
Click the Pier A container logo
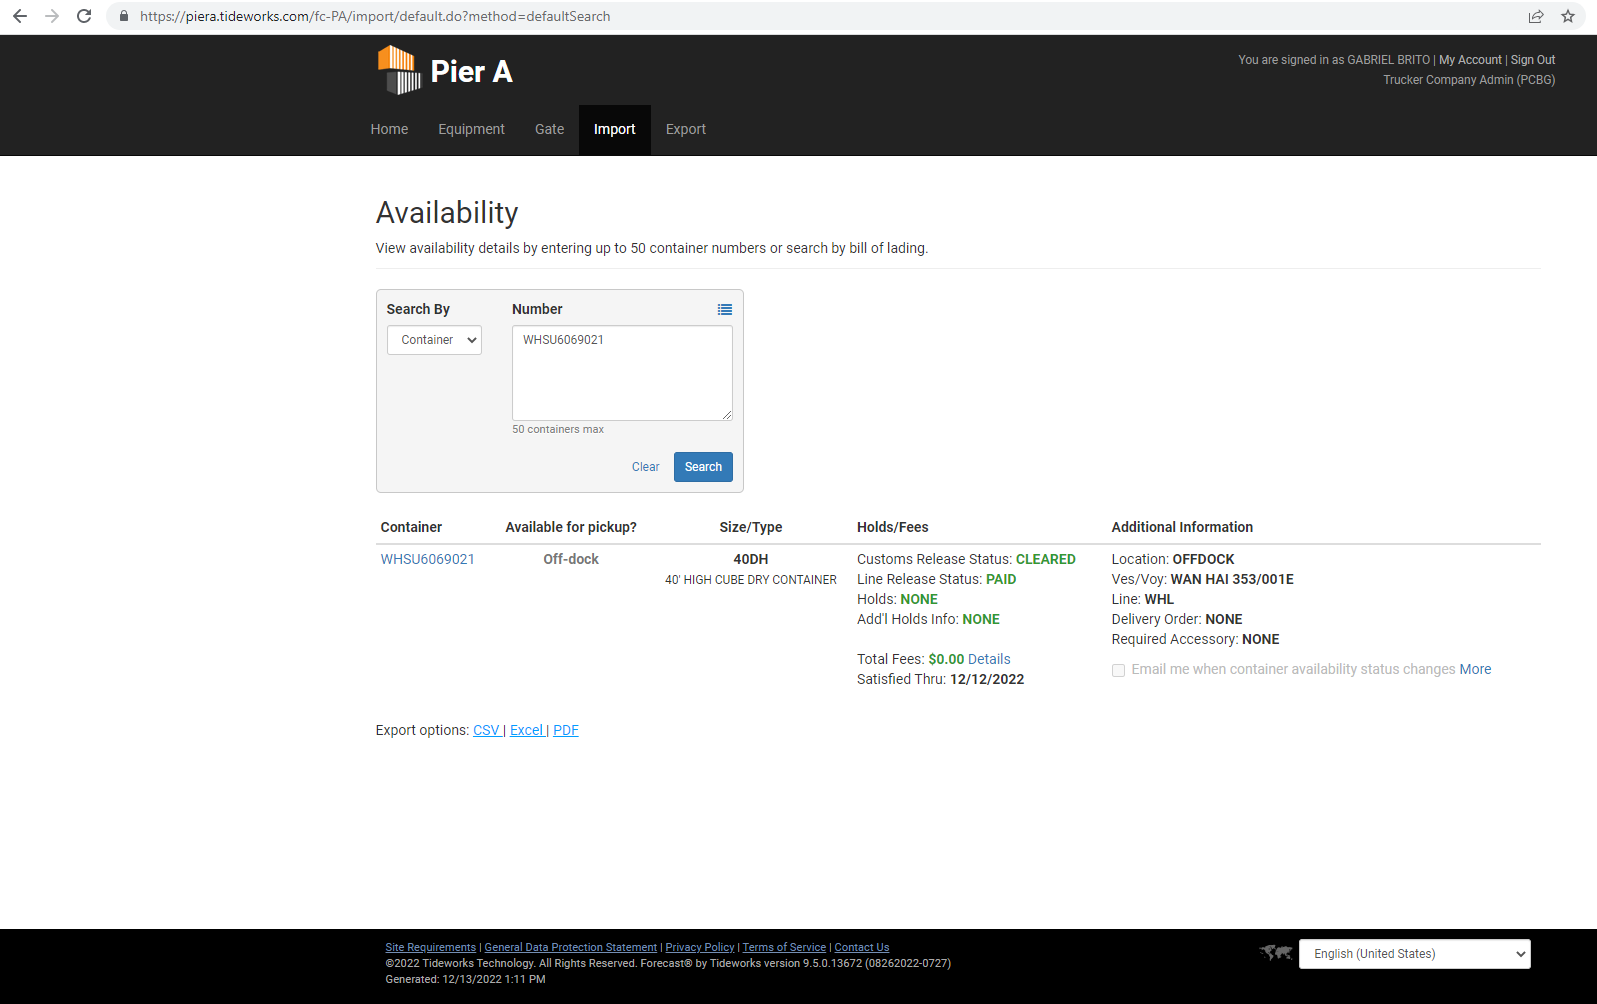click(x=399, y=70)
